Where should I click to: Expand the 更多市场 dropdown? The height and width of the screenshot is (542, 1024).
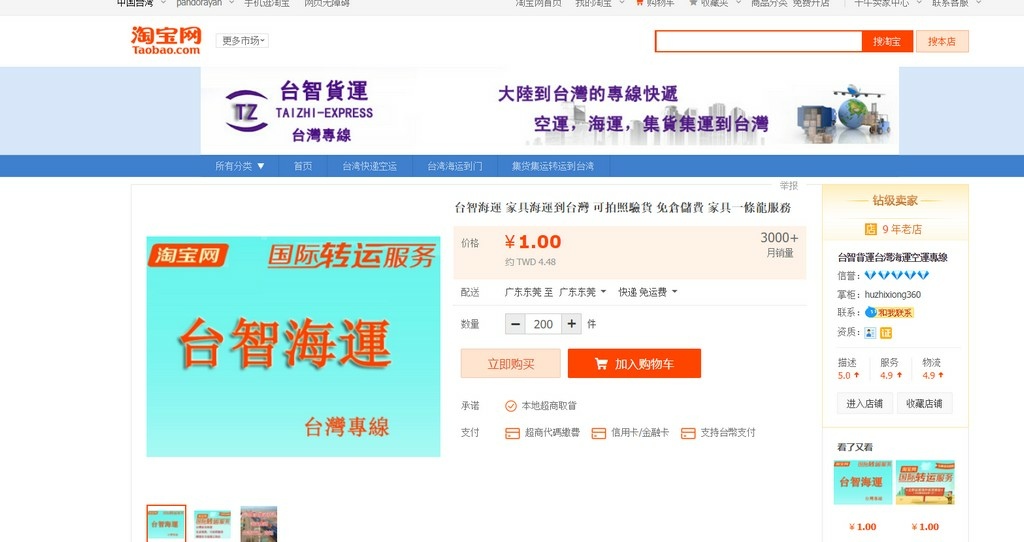(242, 40)
